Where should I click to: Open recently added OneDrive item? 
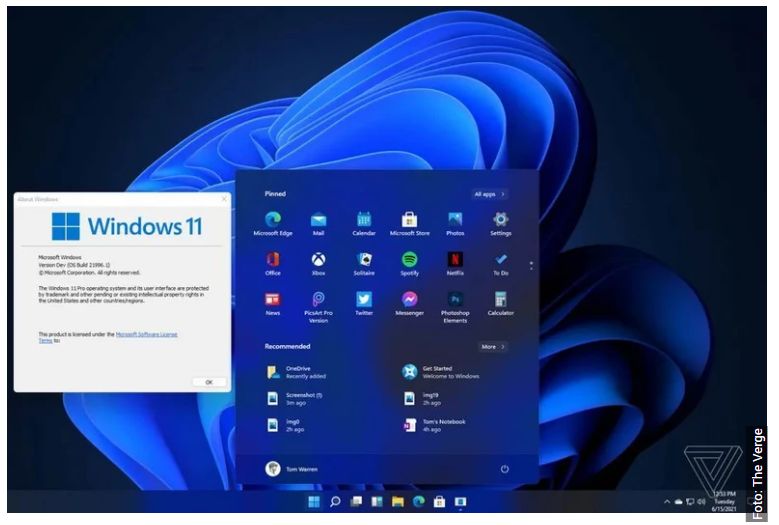pyautogui.click(x=296, y=372)
